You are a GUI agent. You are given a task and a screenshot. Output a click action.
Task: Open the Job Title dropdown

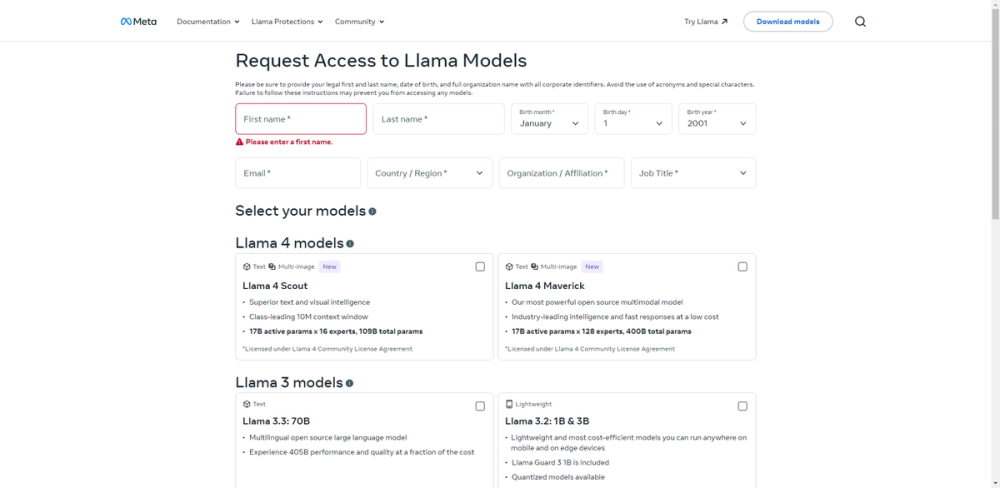(693, 173)
